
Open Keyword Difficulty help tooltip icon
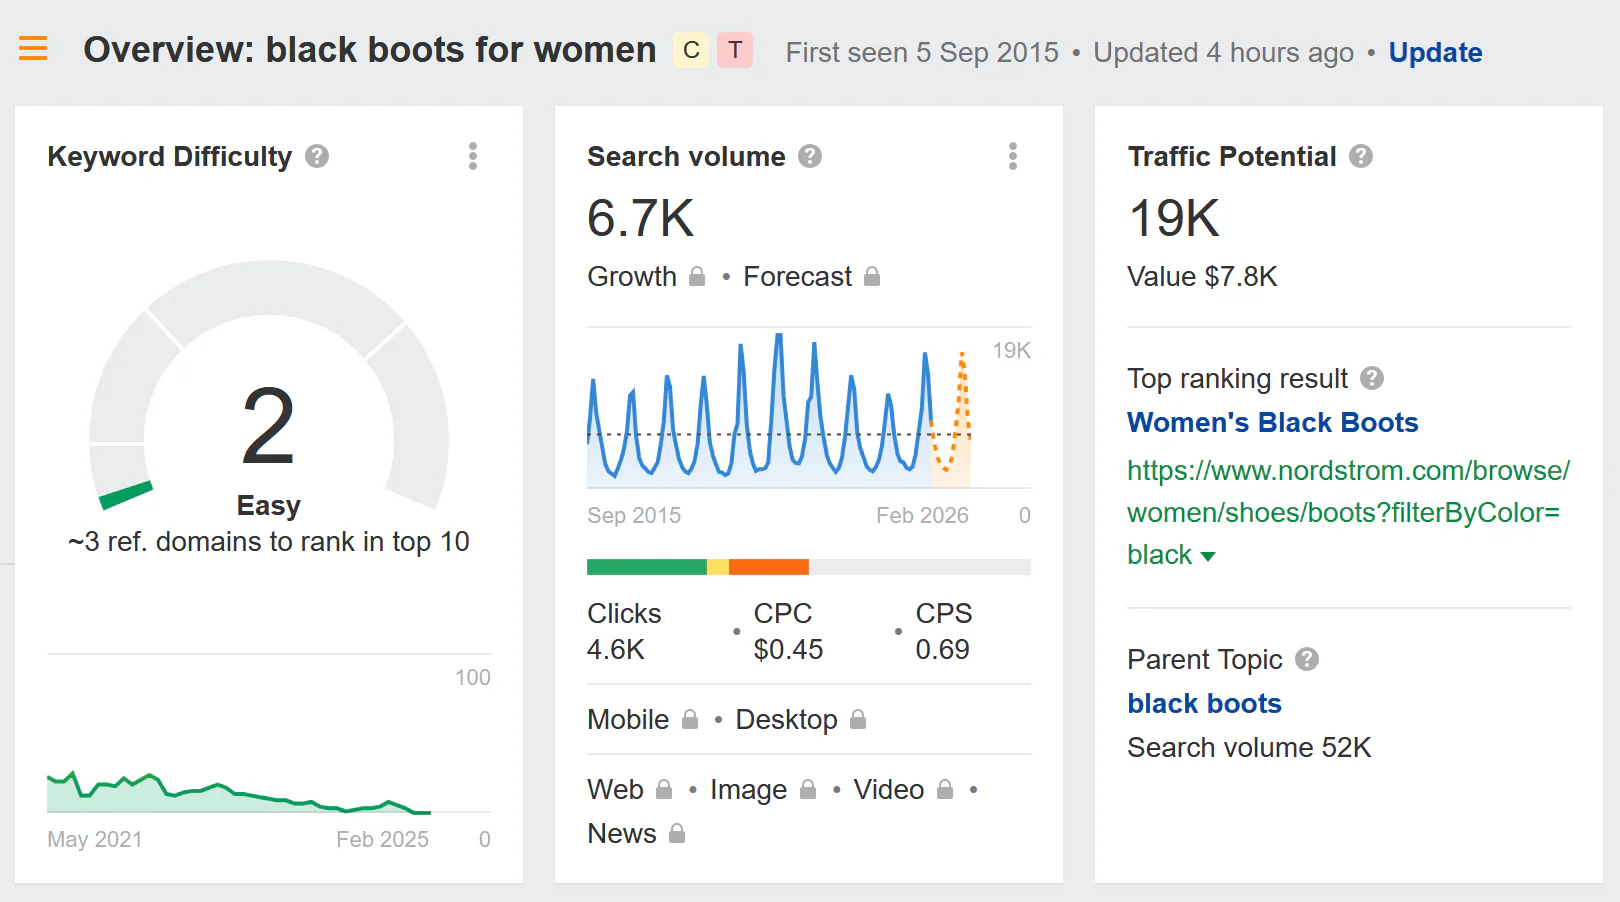[x=317, y=157]
